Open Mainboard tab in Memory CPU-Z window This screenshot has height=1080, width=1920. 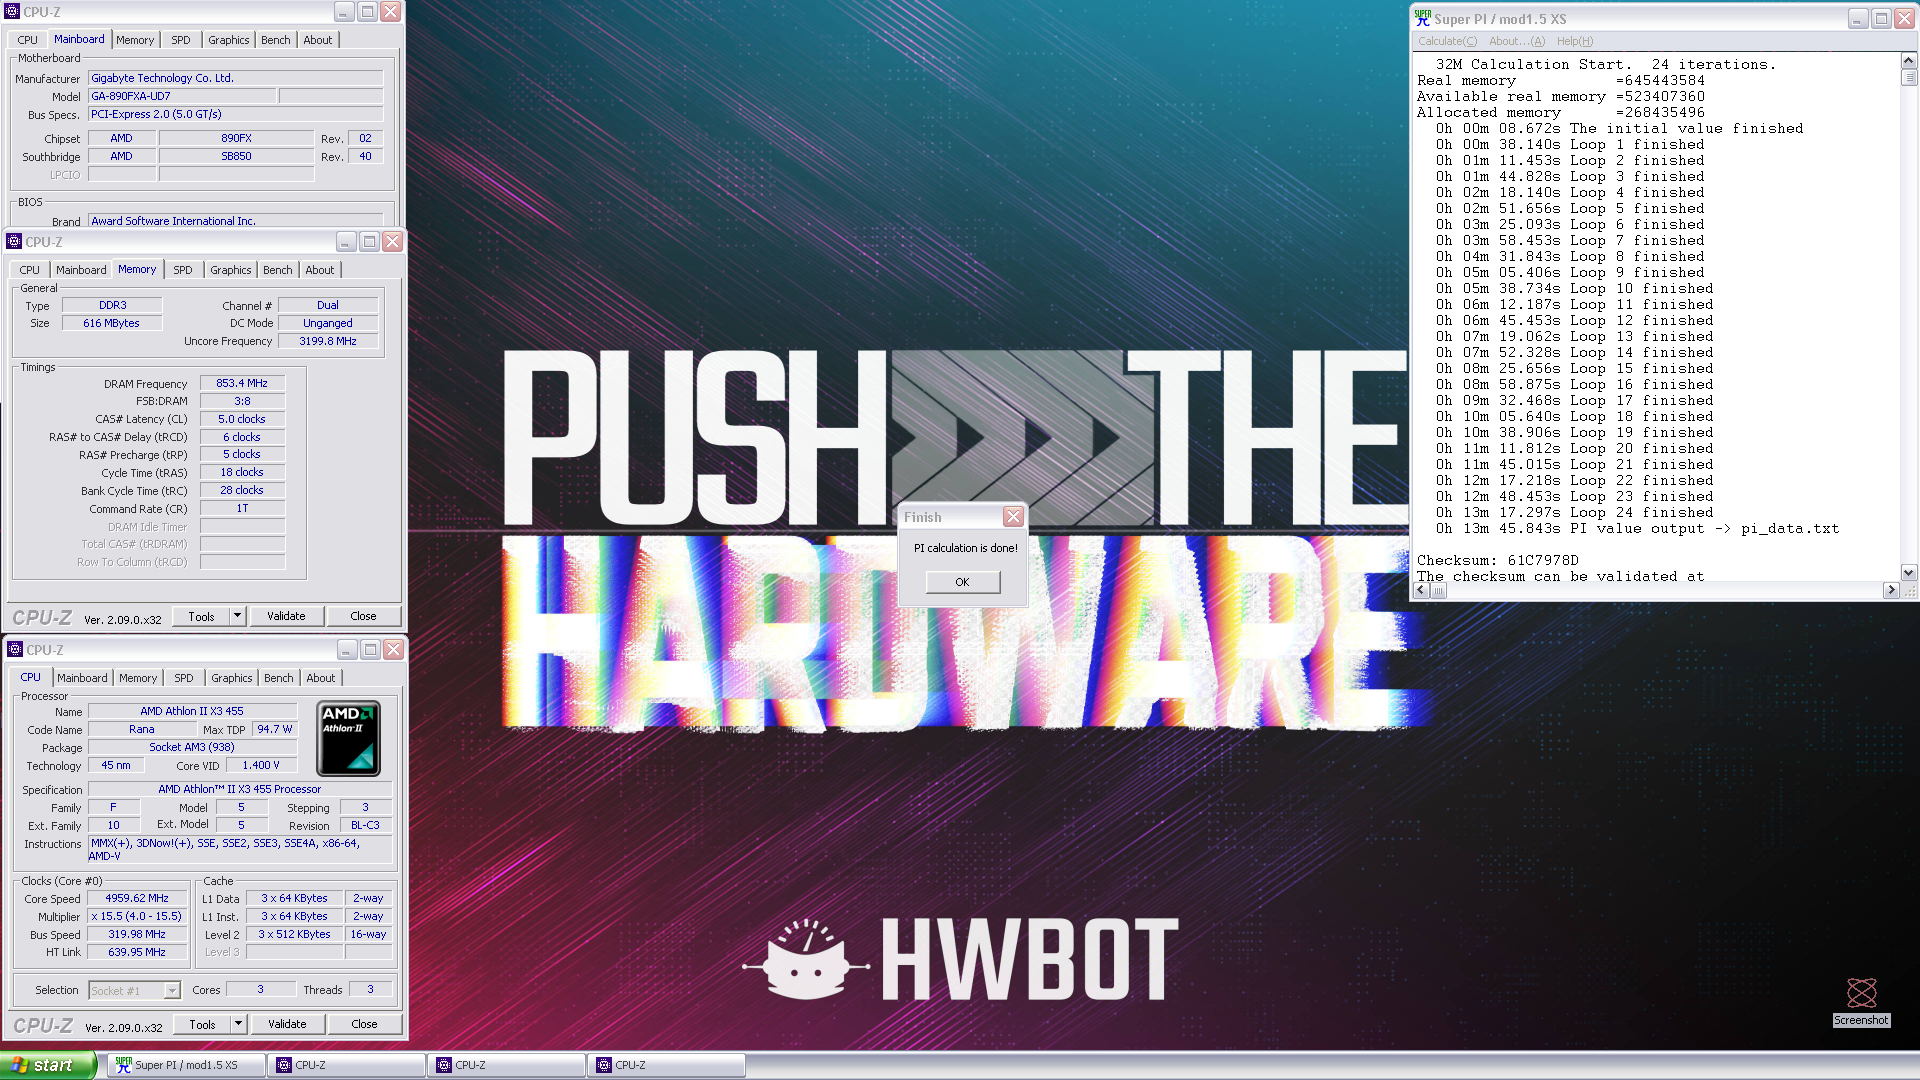click(x=81, y=270)
